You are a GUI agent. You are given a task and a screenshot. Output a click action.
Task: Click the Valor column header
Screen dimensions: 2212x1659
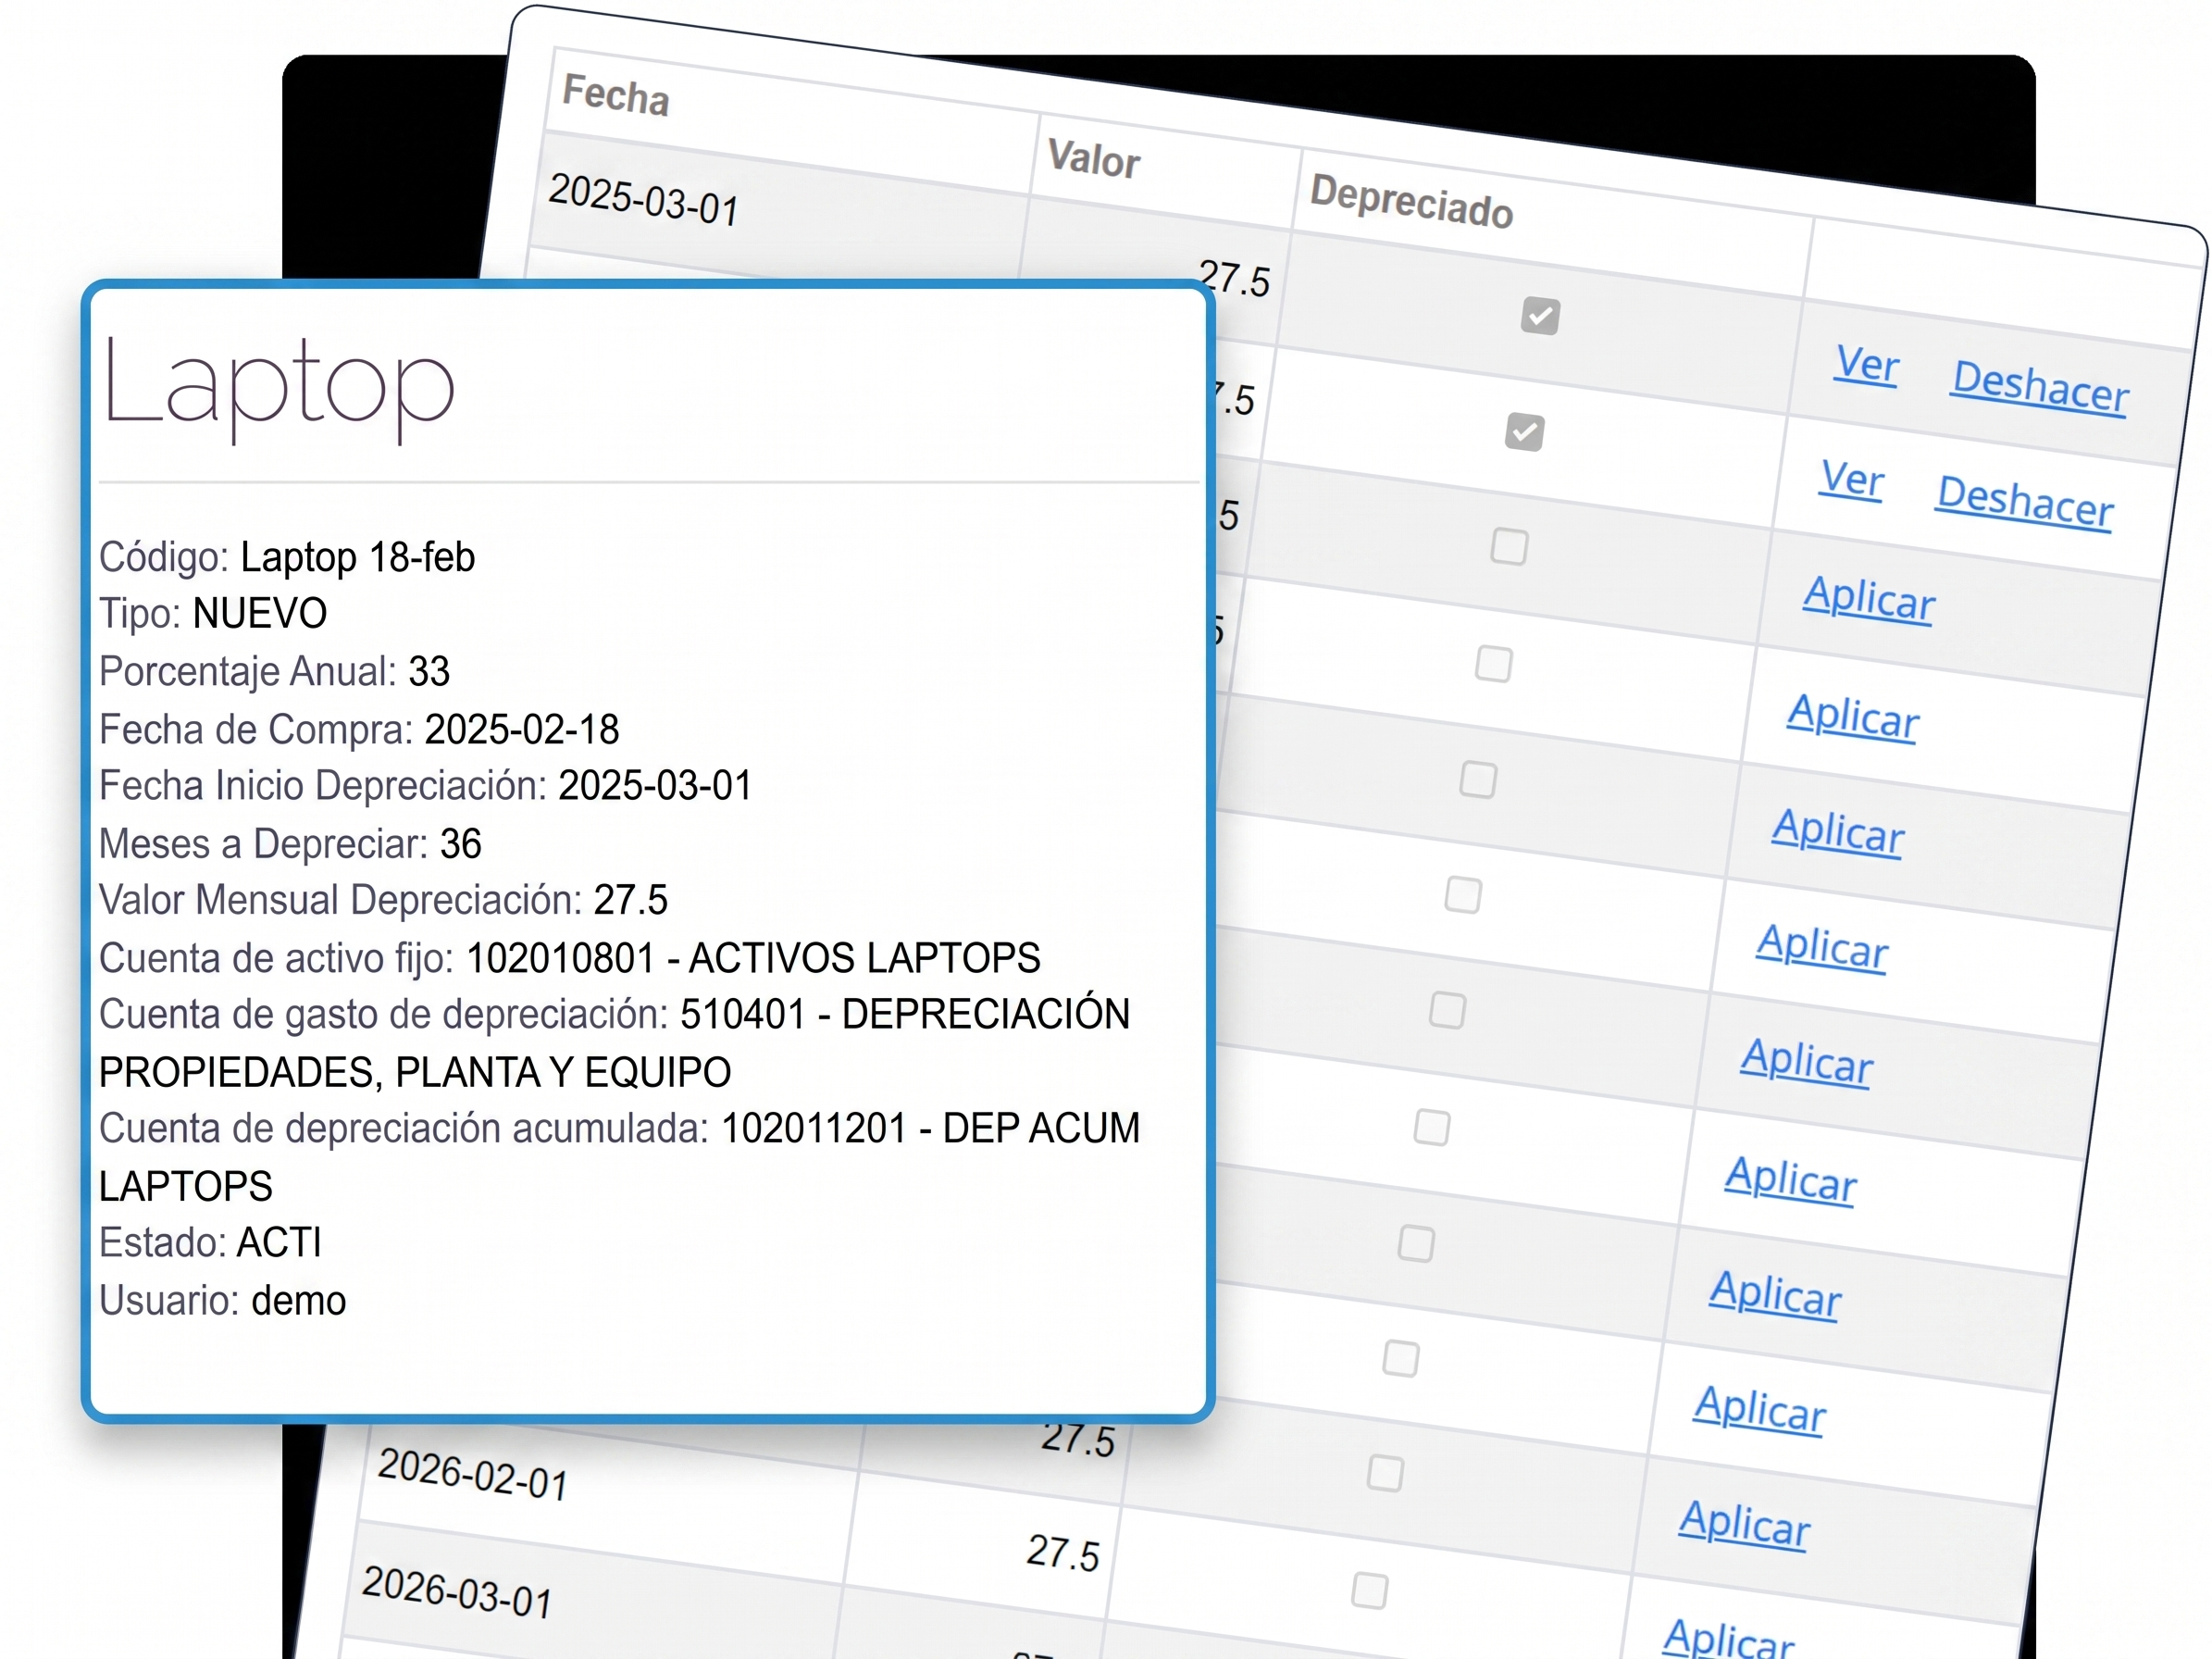pos(1094,159)
